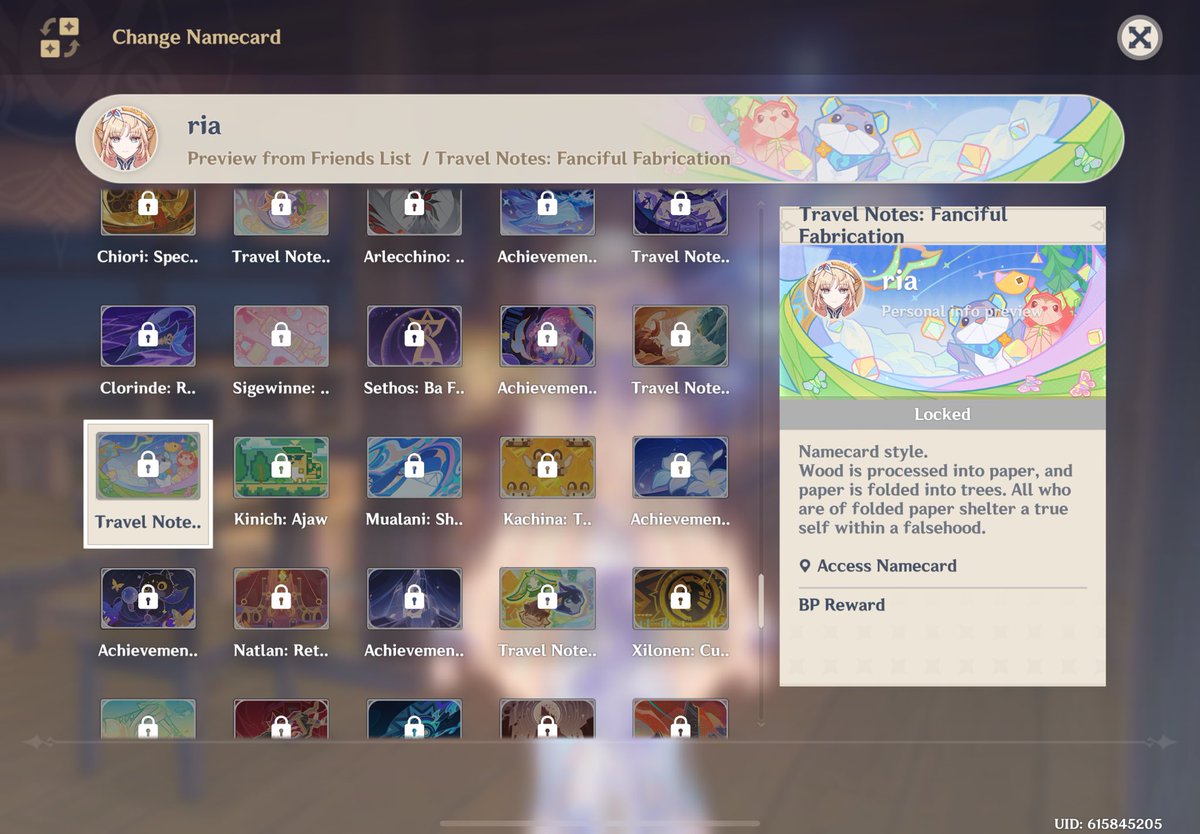Select the Xilonen: Cu.. namecard

[680, 614]
